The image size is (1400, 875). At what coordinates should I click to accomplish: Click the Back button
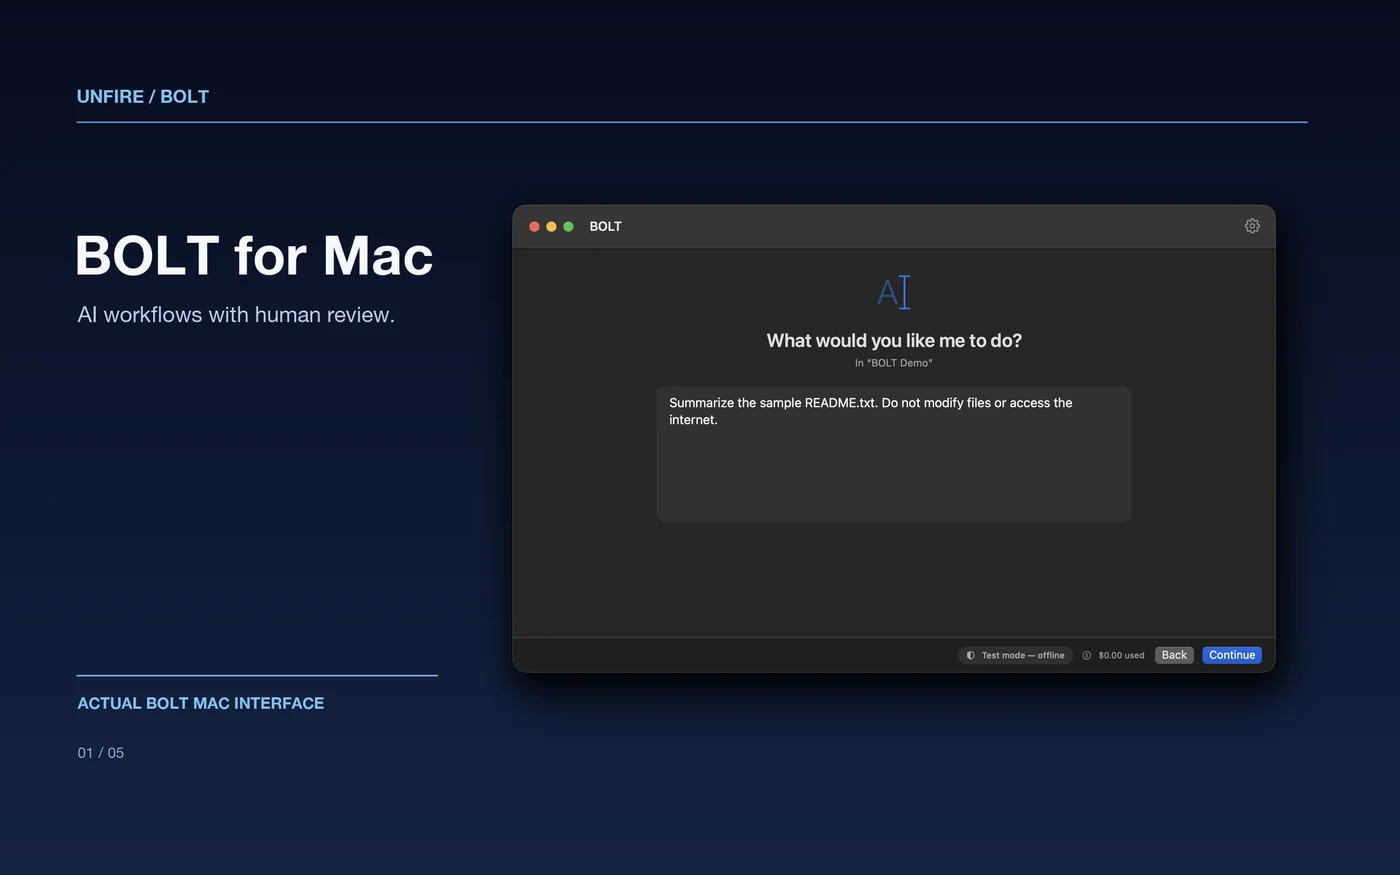tap(1174, 655)
